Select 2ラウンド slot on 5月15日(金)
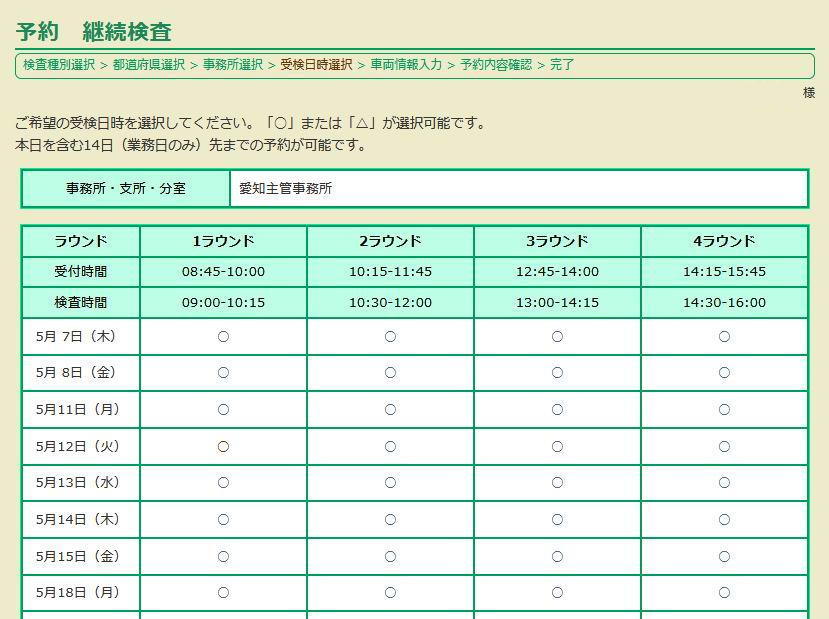This screenshot has height=619, width=829. point(390,557)
